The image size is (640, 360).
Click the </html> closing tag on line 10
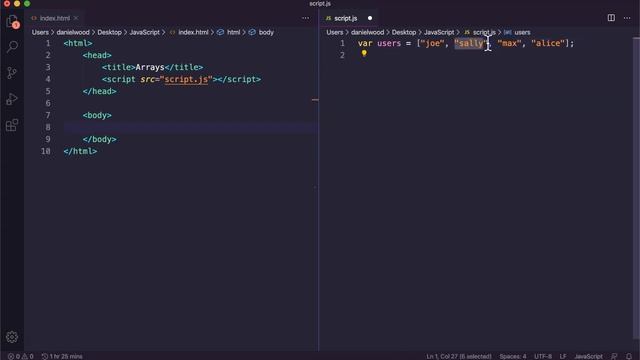pos(80,151)
